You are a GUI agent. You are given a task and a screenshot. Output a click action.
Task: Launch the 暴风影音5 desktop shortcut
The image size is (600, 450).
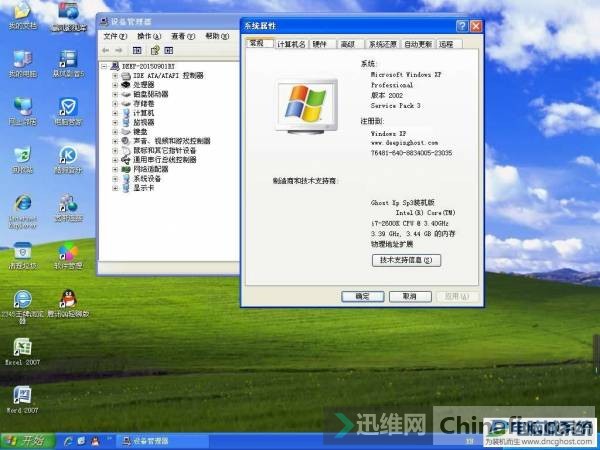[68, 63]
